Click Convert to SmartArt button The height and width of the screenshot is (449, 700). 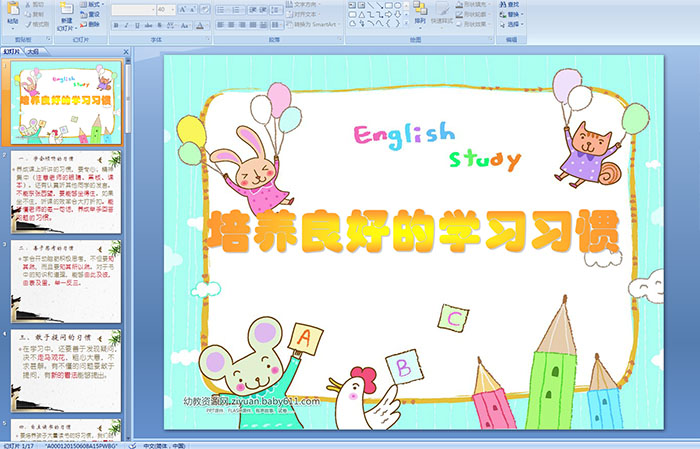coord(313,24)
